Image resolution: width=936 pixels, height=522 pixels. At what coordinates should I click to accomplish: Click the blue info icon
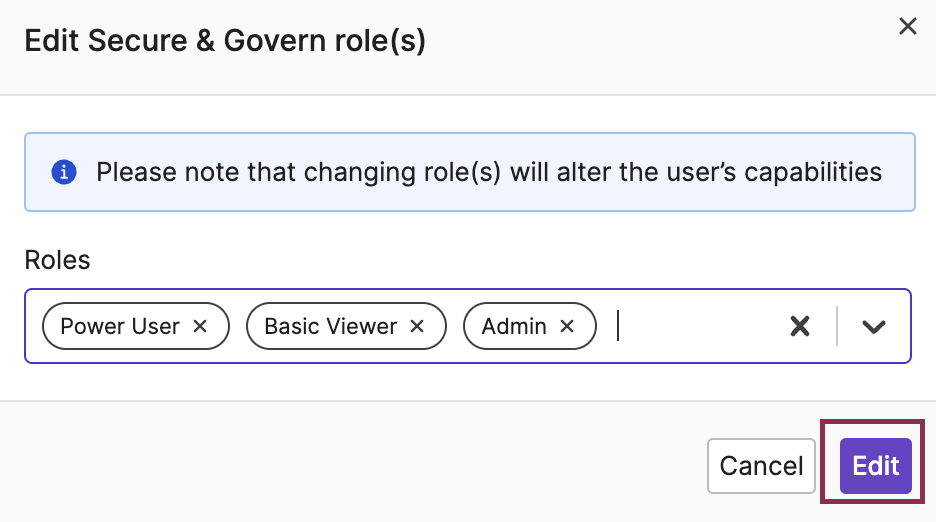coord(64,172)
